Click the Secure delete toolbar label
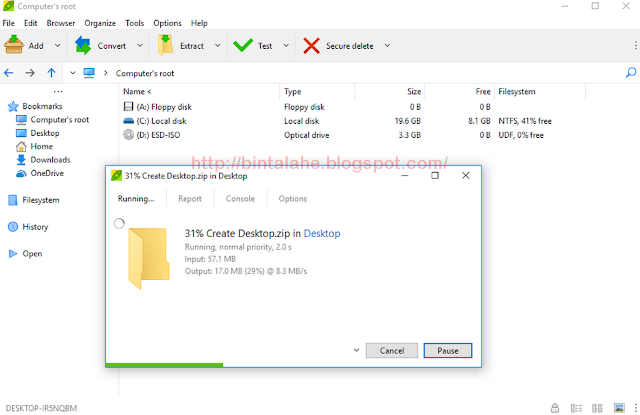Viewport: 640px width, 415px height. pos(349,46)
